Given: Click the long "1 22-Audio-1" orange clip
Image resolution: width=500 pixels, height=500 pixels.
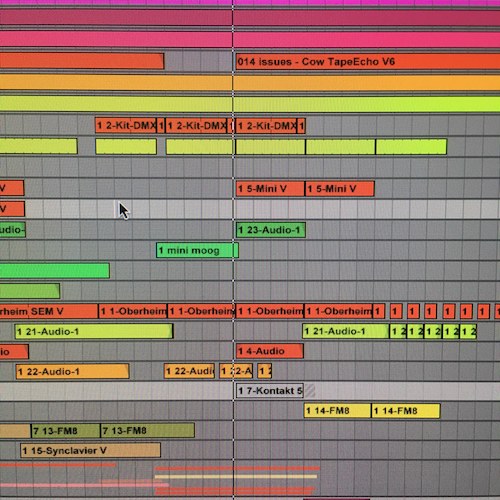Looking at the screenshot, I should tap(72, 371).
